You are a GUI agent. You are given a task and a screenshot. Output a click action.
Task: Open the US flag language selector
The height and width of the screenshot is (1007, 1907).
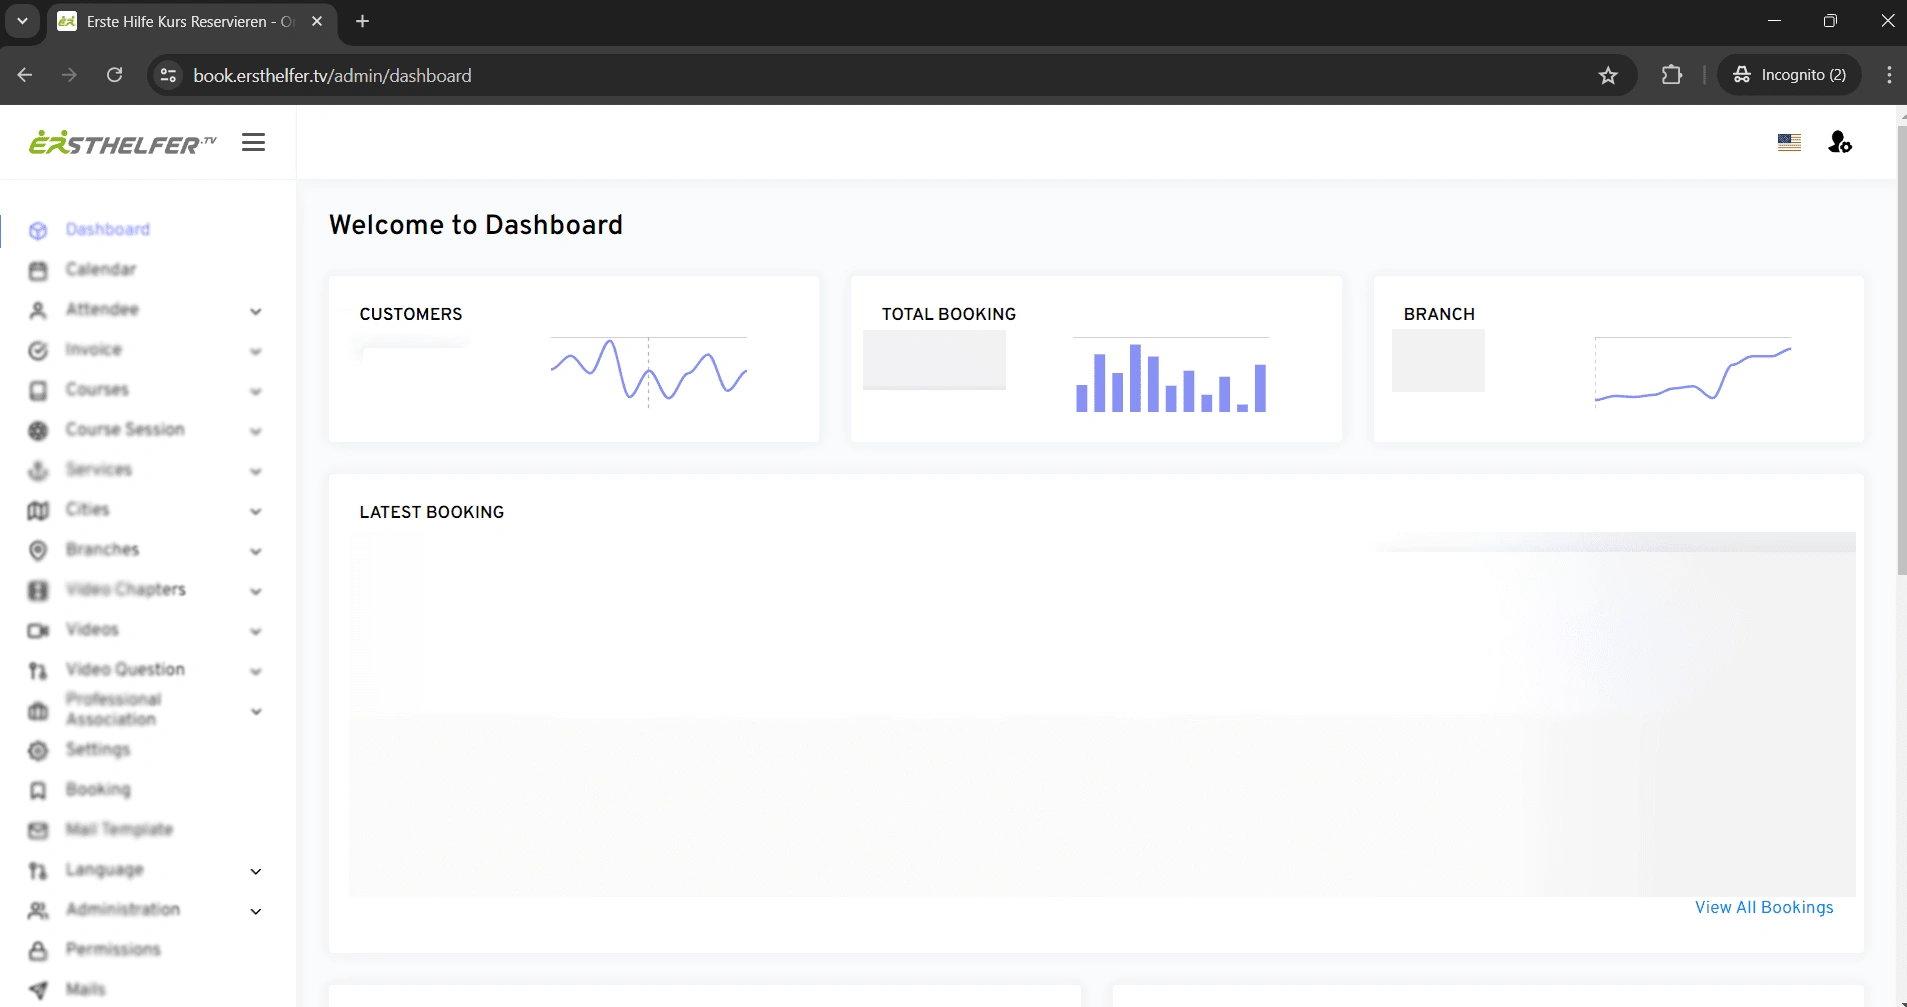(x=1789, y=143)
